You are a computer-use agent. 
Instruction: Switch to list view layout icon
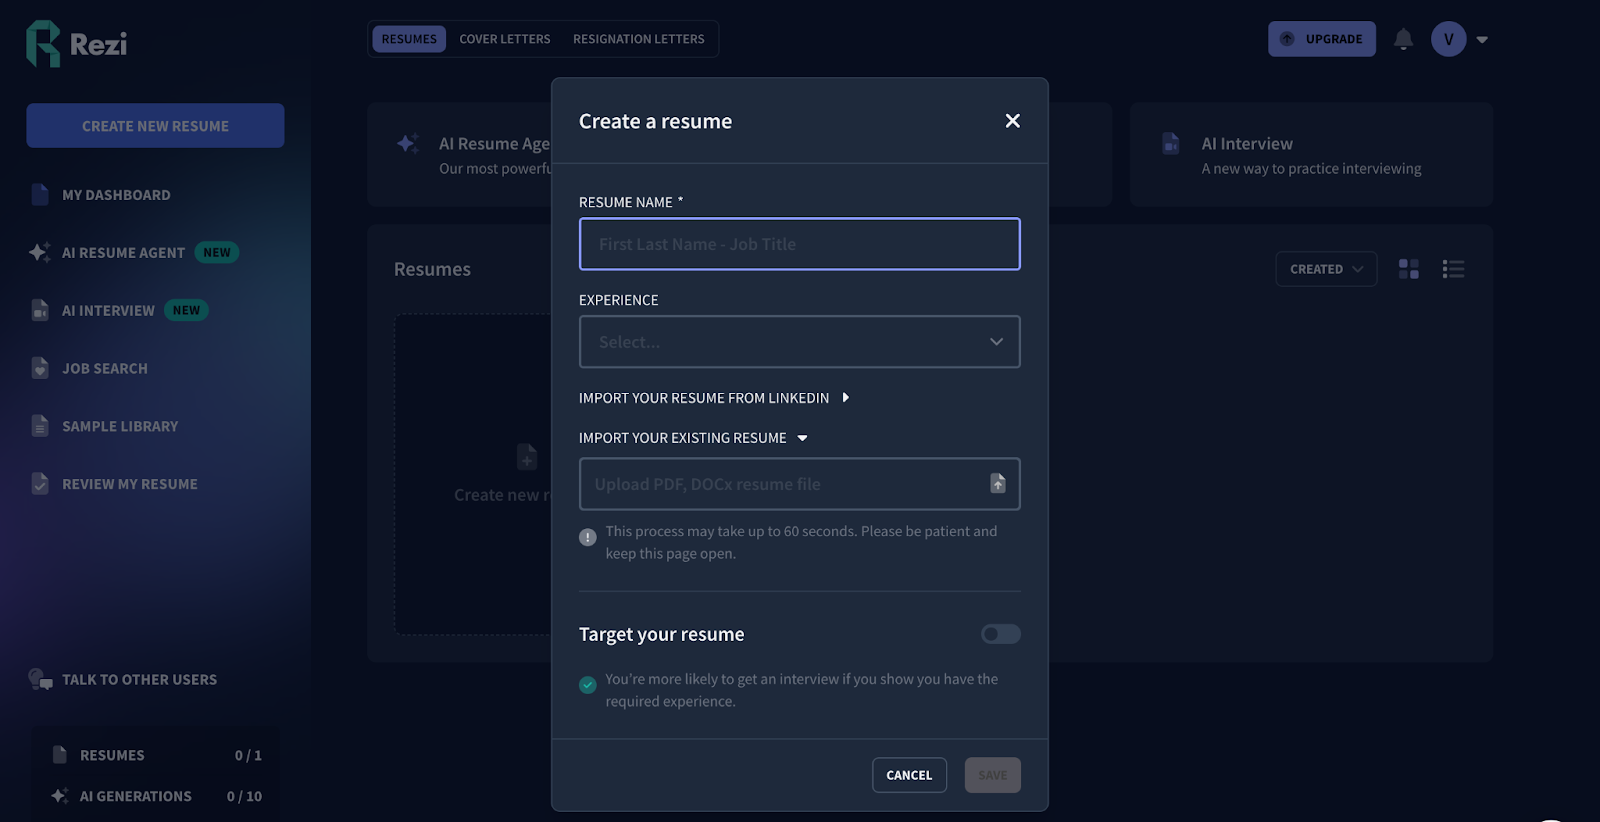point(1453,269)
